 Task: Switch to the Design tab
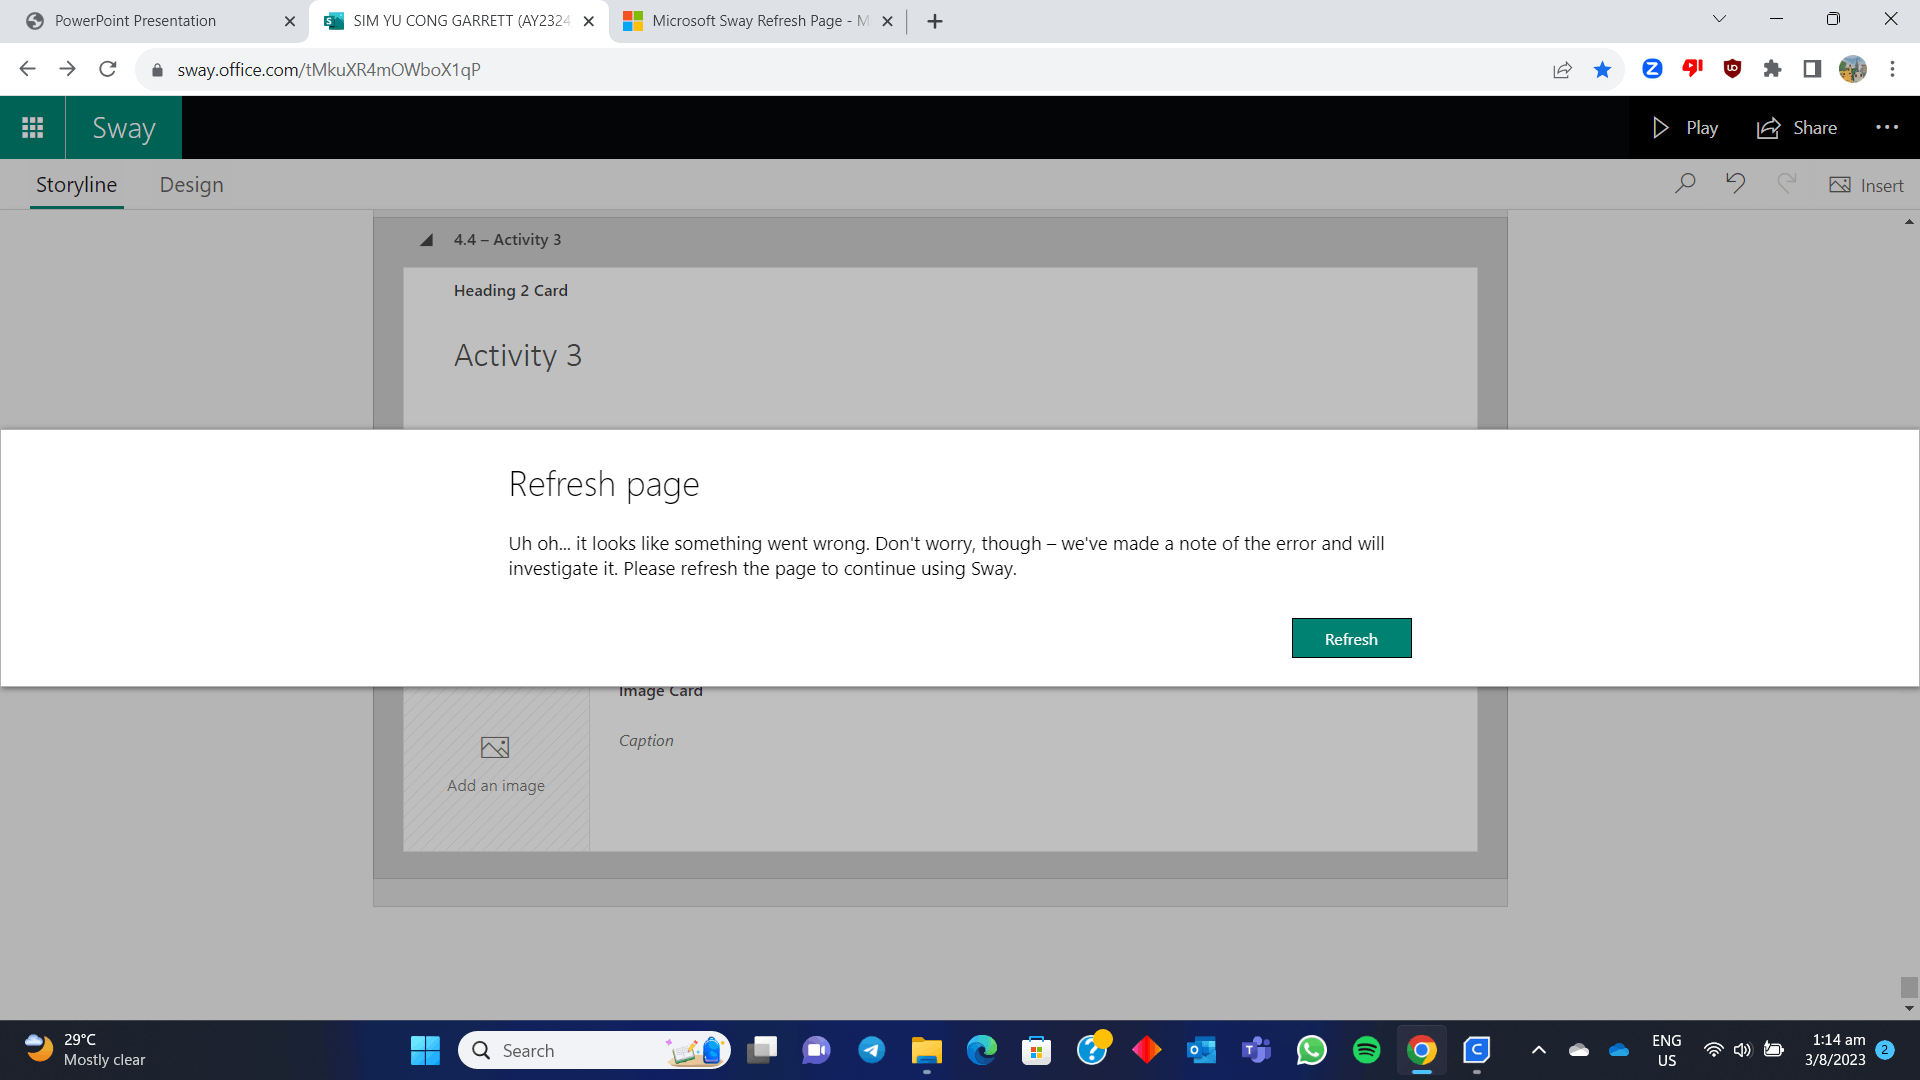[x=191, y=185]
